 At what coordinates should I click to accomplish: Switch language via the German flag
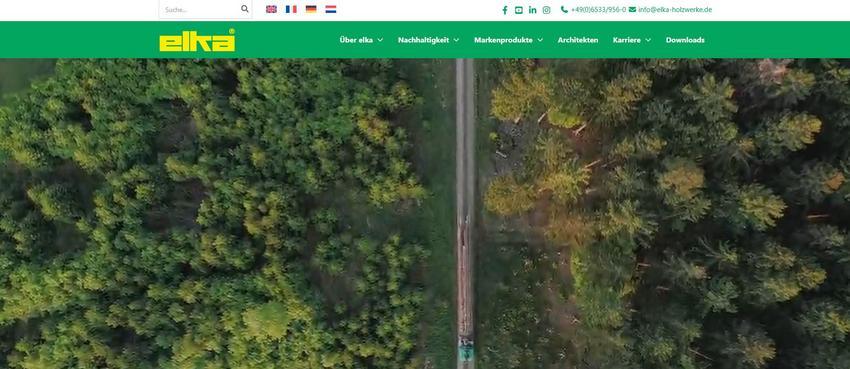pyautogui.click(x=311, y=9)
